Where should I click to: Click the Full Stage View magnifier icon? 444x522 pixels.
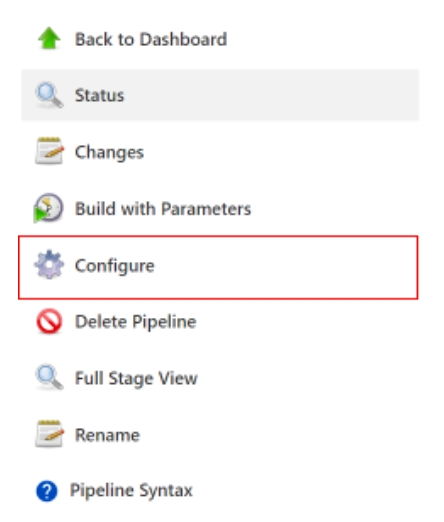click(49, 377)
